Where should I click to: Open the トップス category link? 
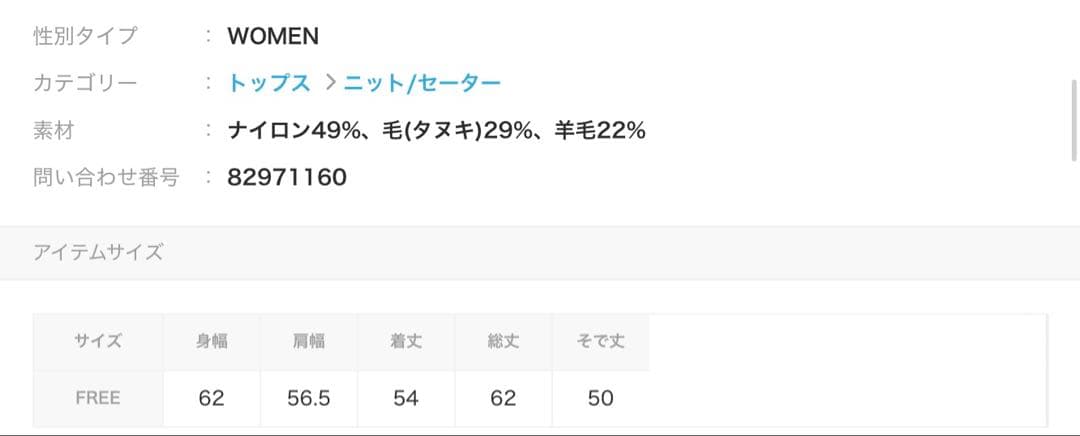pyautogui.click(x=269, y=84)
